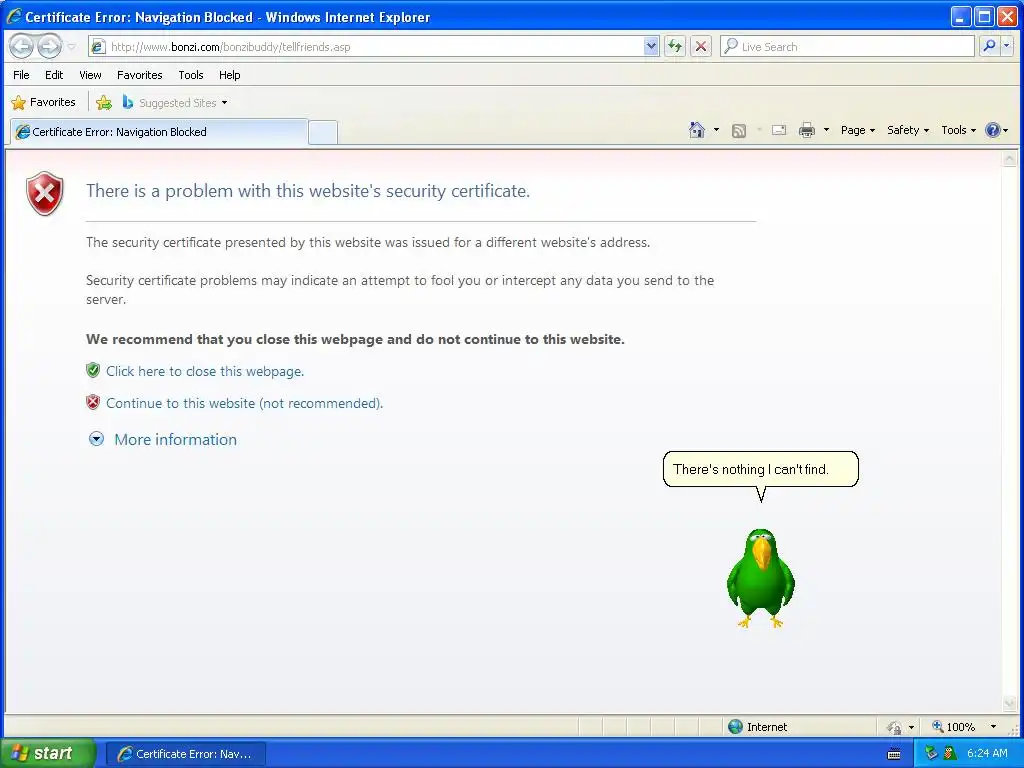Screen dimensions: 1024x768
Task: Open the zoom level dropdown arrow
Action: tap(993, 727)
